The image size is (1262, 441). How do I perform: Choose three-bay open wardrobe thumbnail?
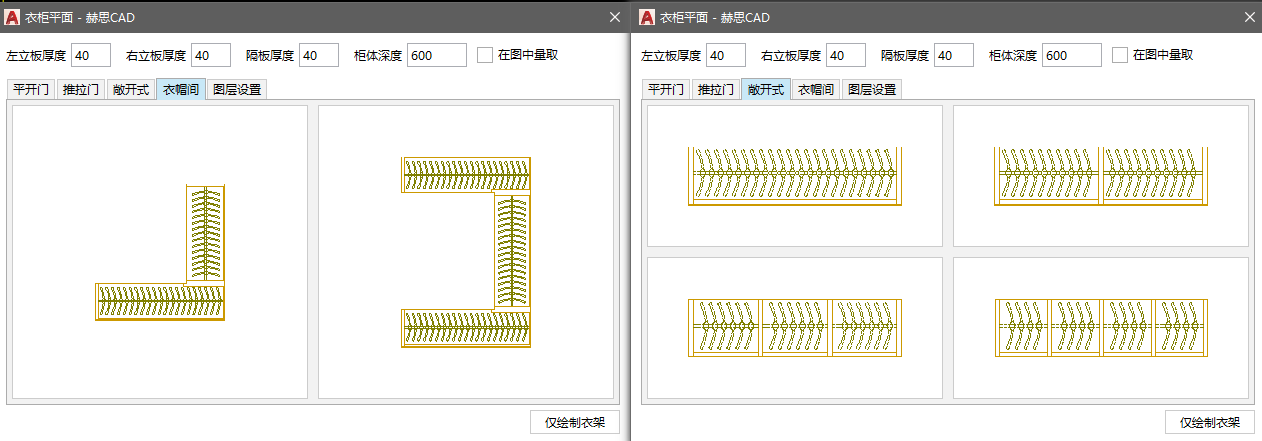[795, 328]
